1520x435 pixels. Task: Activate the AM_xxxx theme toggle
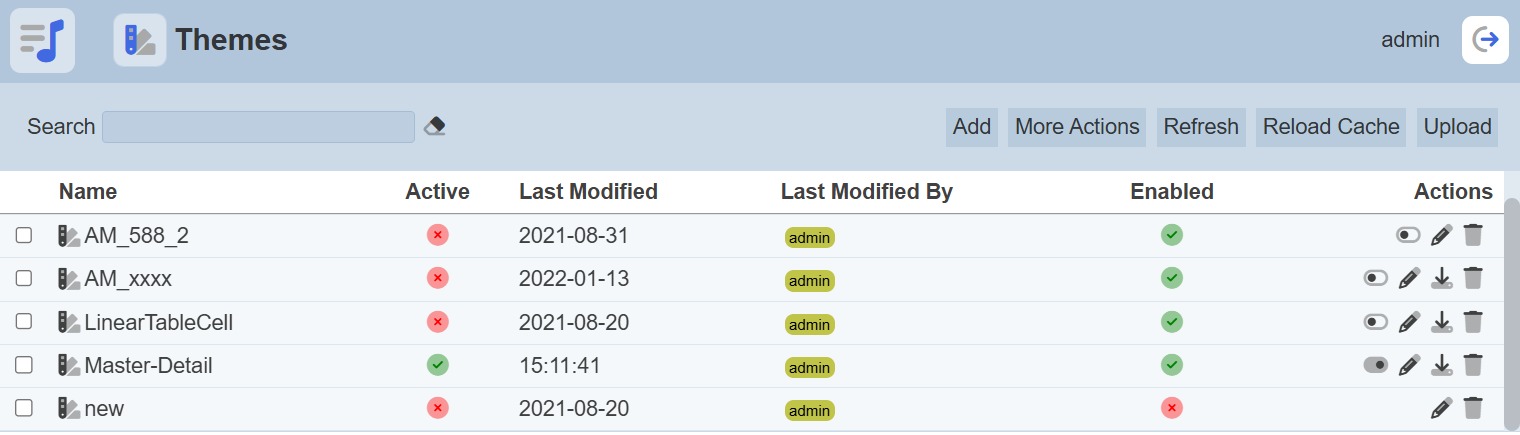(1376, 278)
